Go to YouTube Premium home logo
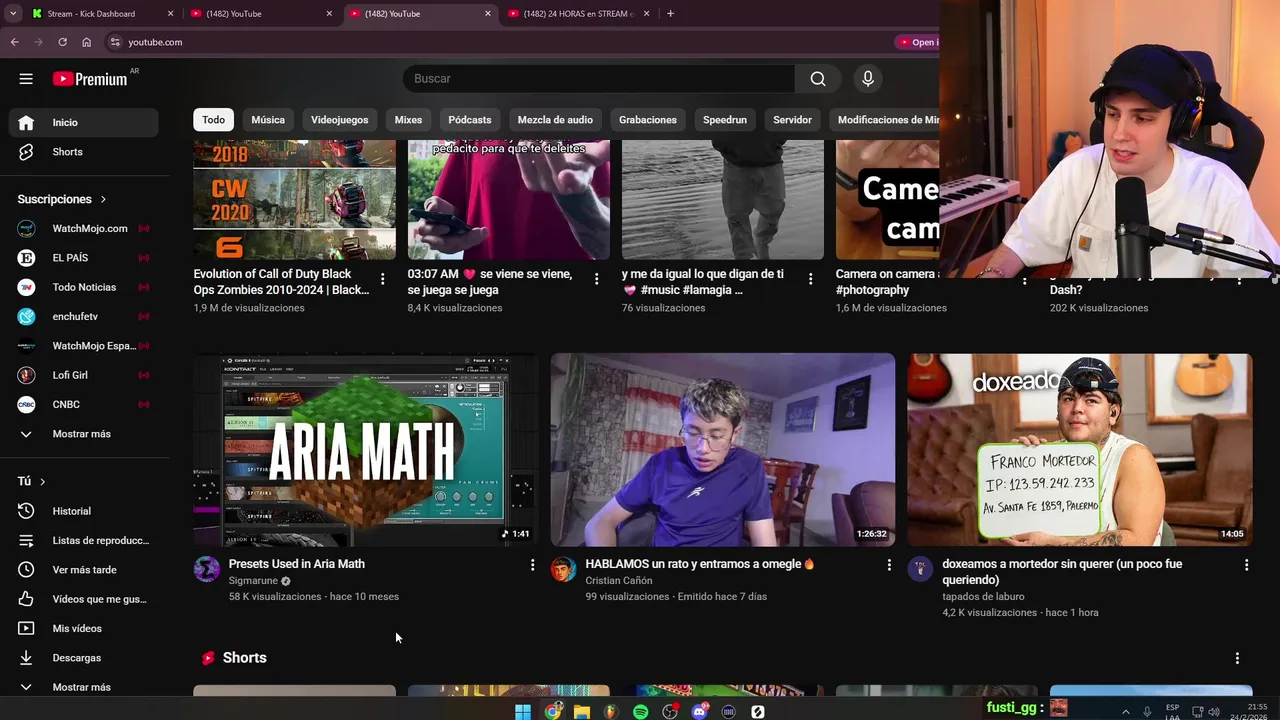1280x720 pixels. coord(91,79)
